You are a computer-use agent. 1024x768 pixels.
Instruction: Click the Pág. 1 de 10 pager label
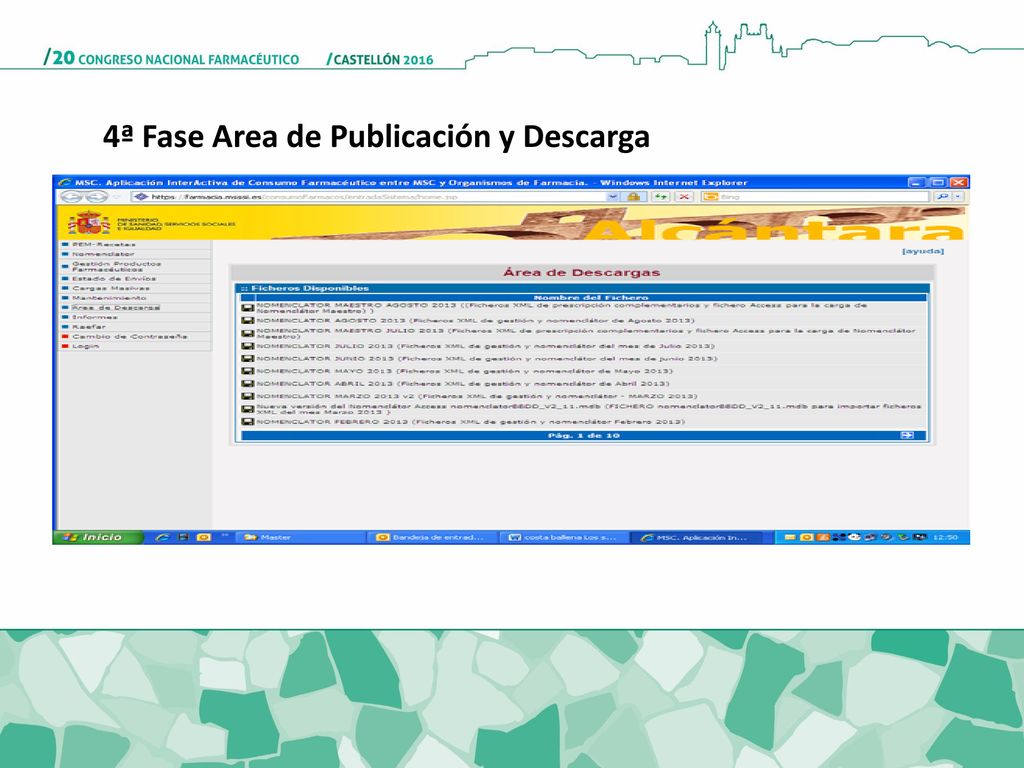pyautogui.click(x=584, y=435)
